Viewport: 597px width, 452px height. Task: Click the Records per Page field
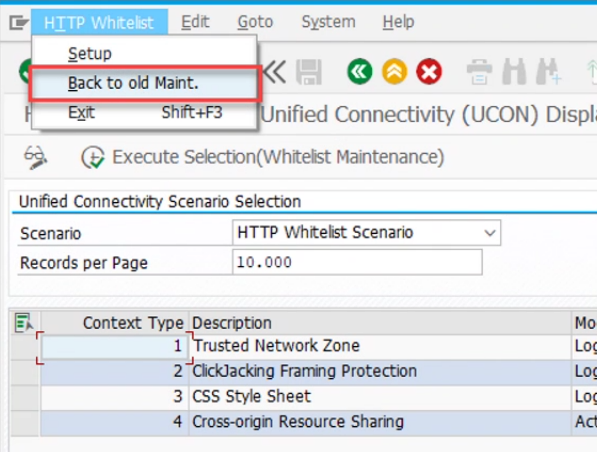pyautogui.click(x=357, y=262)
